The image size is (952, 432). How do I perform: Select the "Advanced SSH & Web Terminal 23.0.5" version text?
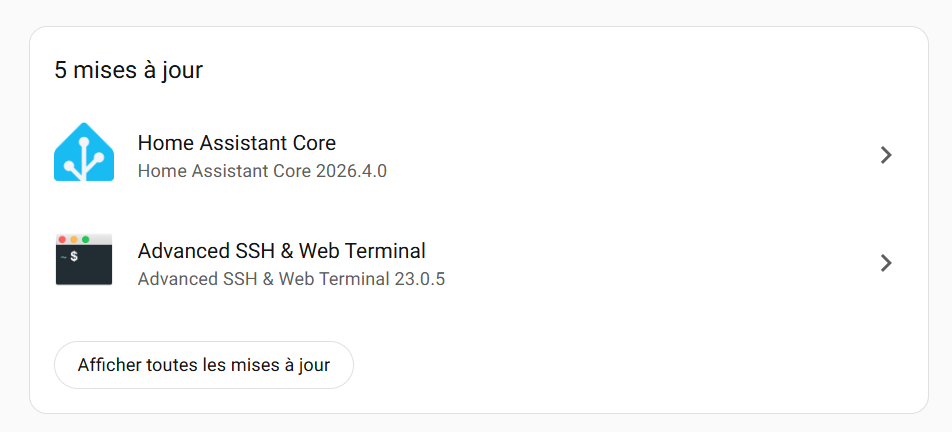coord(291,279)
